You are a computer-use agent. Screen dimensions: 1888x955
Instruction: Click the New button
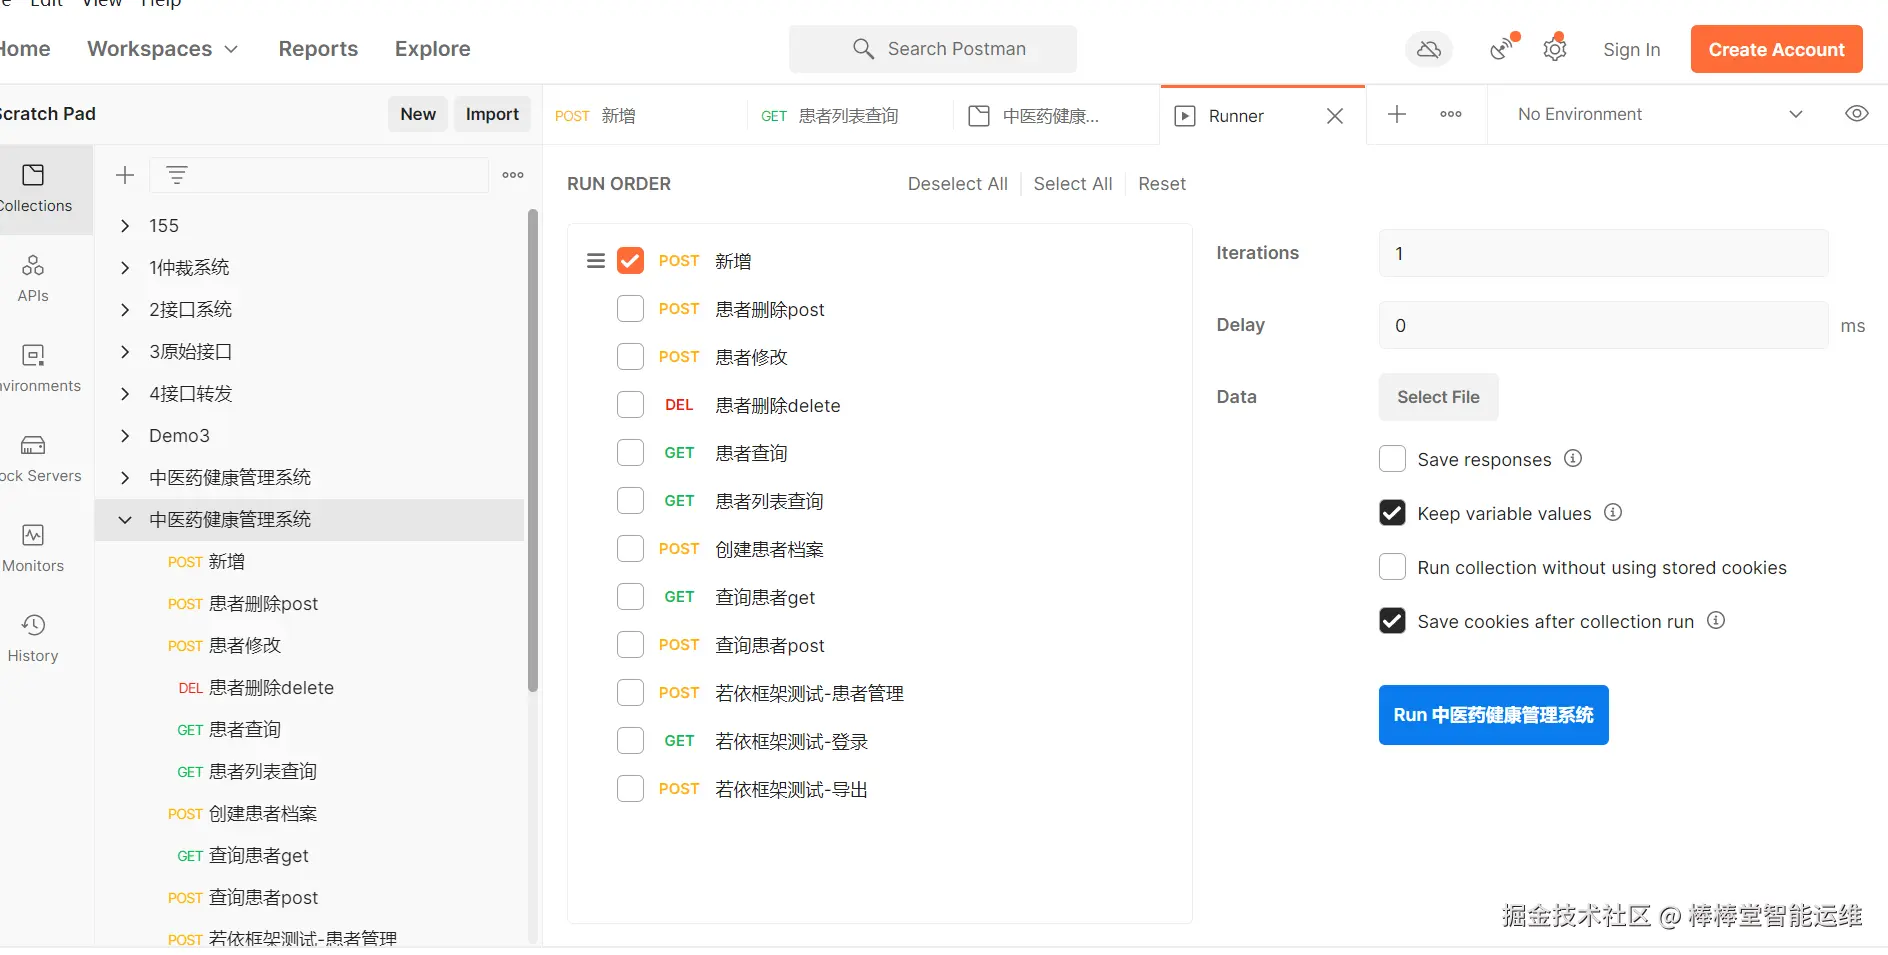pyautogui.click(x=418, y=114)
